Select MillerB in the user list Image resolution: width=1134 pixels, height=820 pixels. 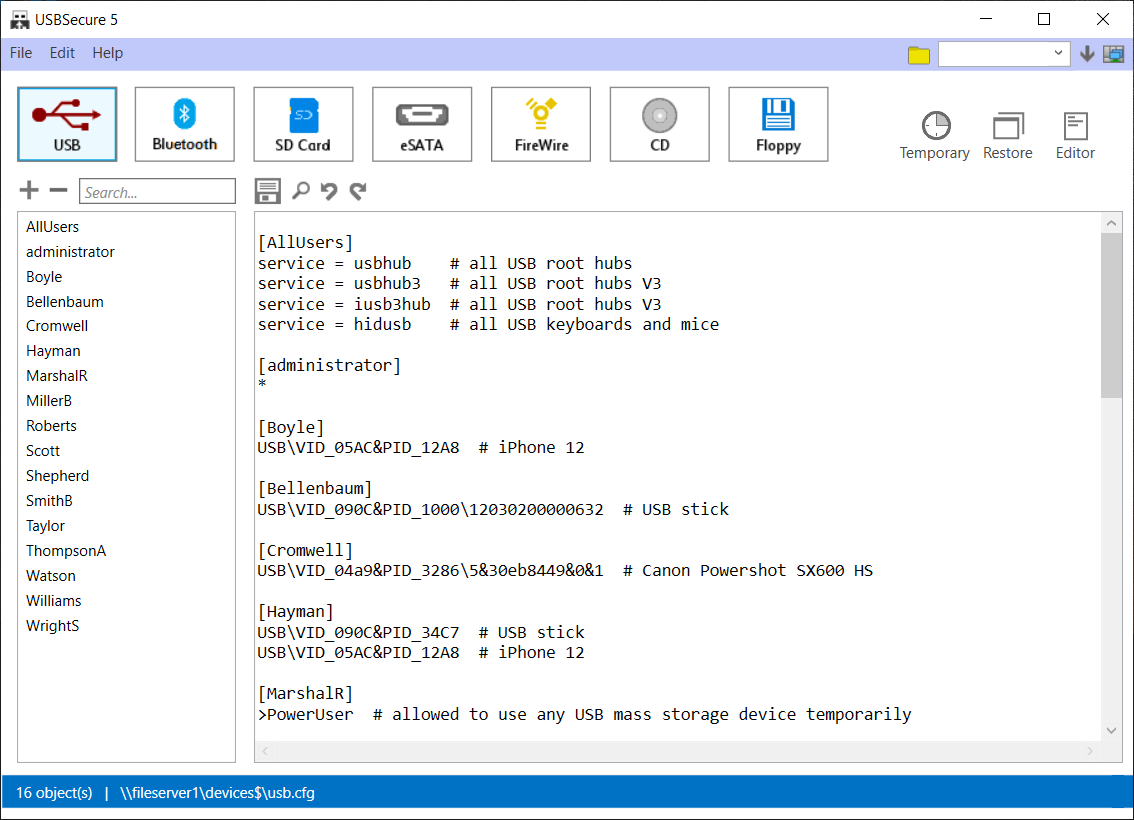[x=48, y=401]
